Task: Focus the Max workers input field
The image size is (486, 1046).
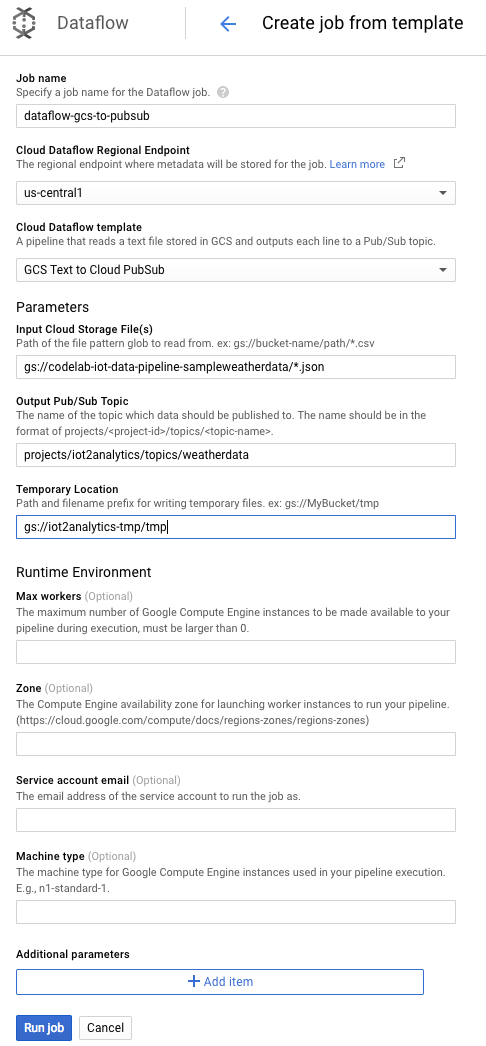Action: 236,652
